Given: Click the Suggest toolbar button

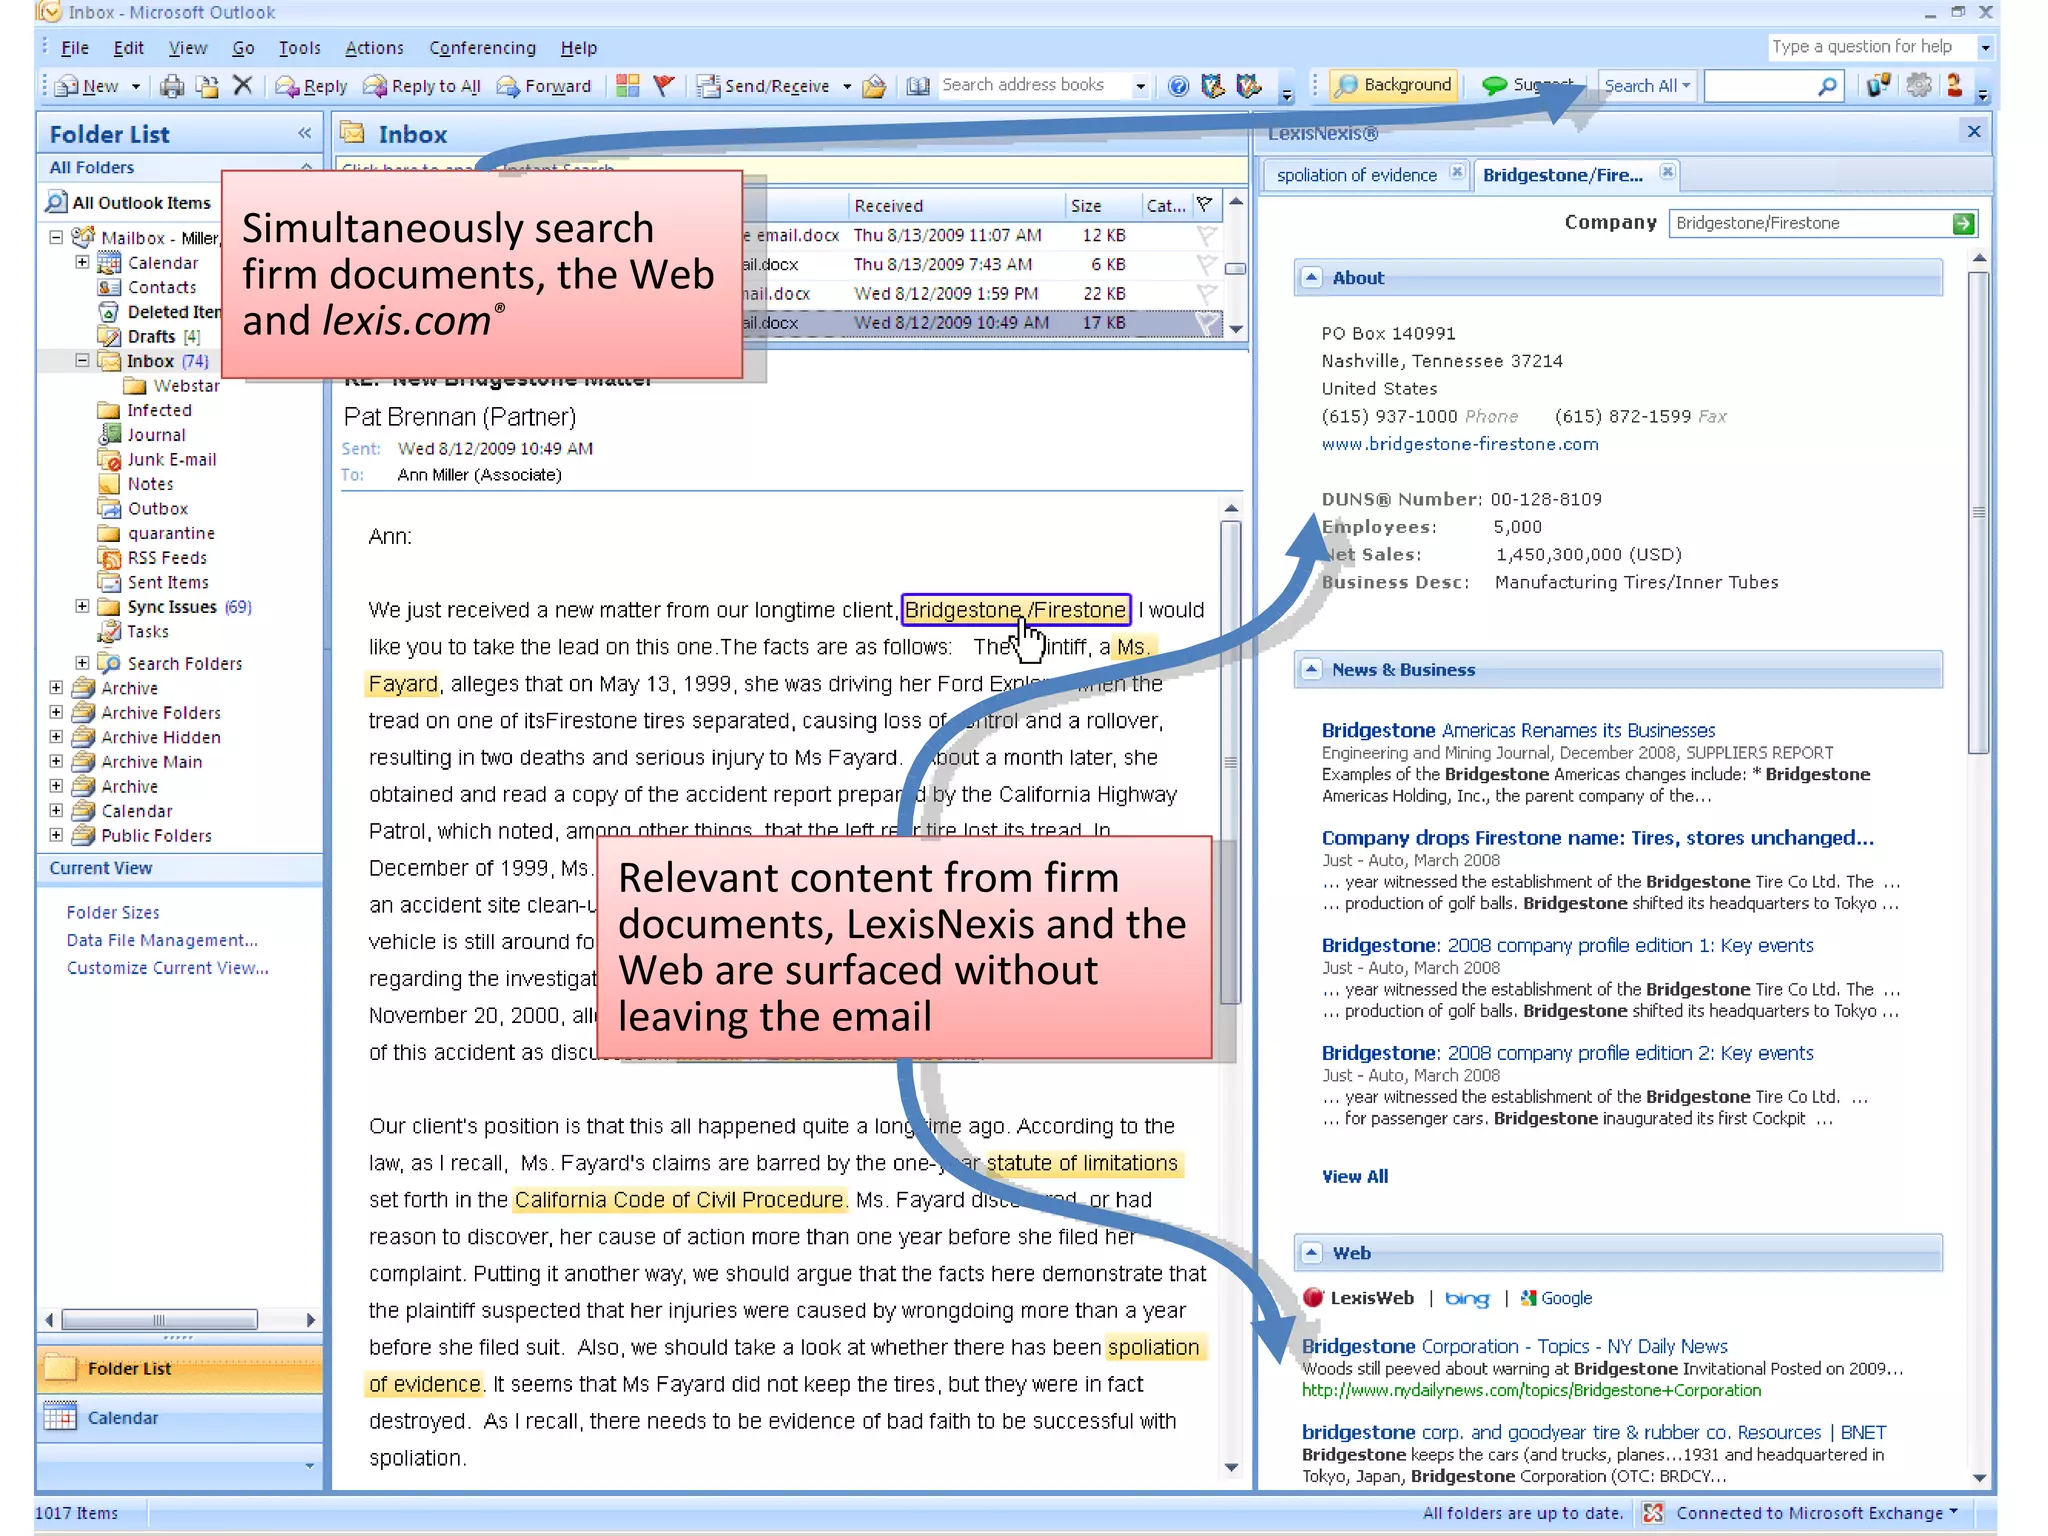Looking at the screenshot, I should pyautogui.click(x=1529, y=85).
